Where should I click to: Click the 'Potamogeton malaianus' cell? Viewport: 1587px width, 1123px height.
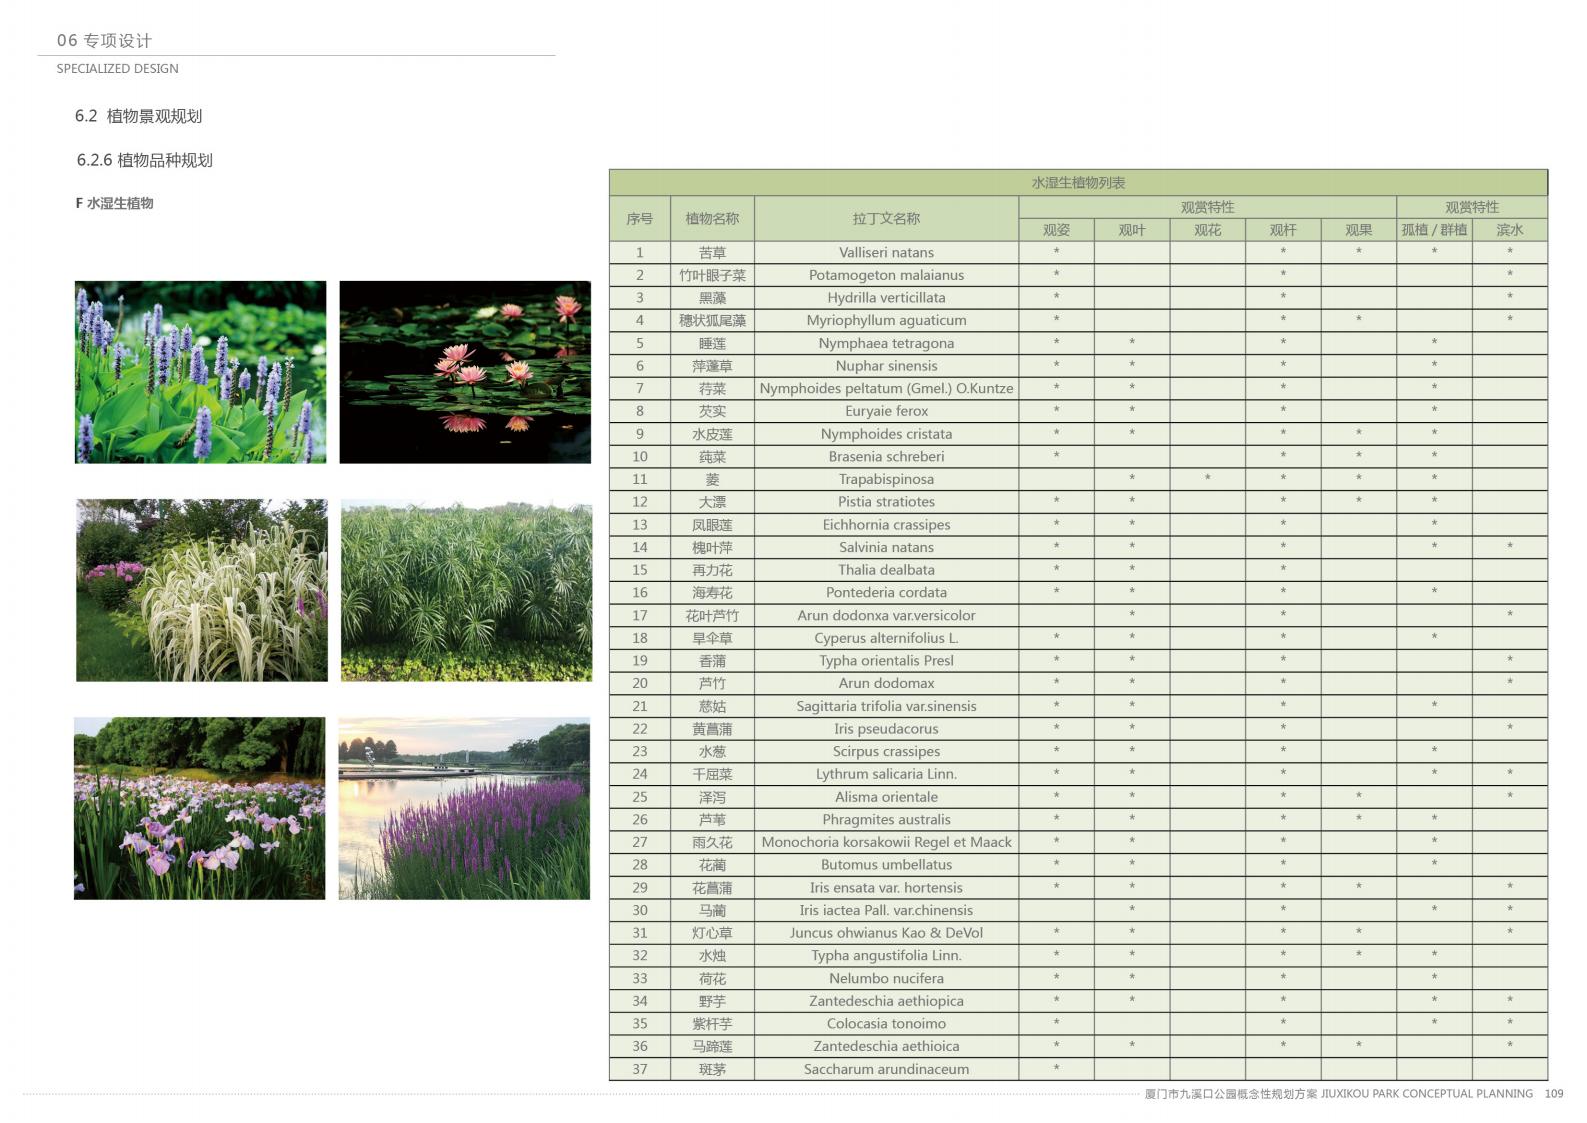pos(886,275)
